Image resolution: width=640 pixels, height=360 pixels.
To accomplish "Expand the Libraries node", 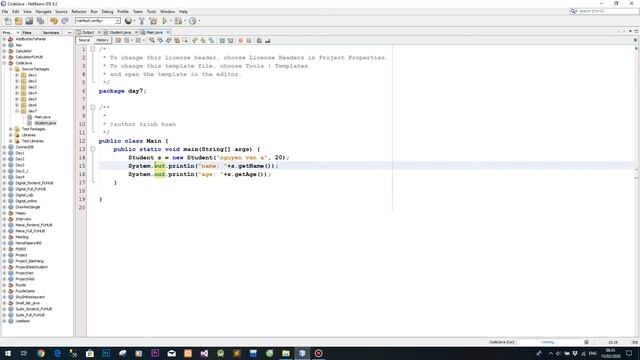I will [11, 135].
